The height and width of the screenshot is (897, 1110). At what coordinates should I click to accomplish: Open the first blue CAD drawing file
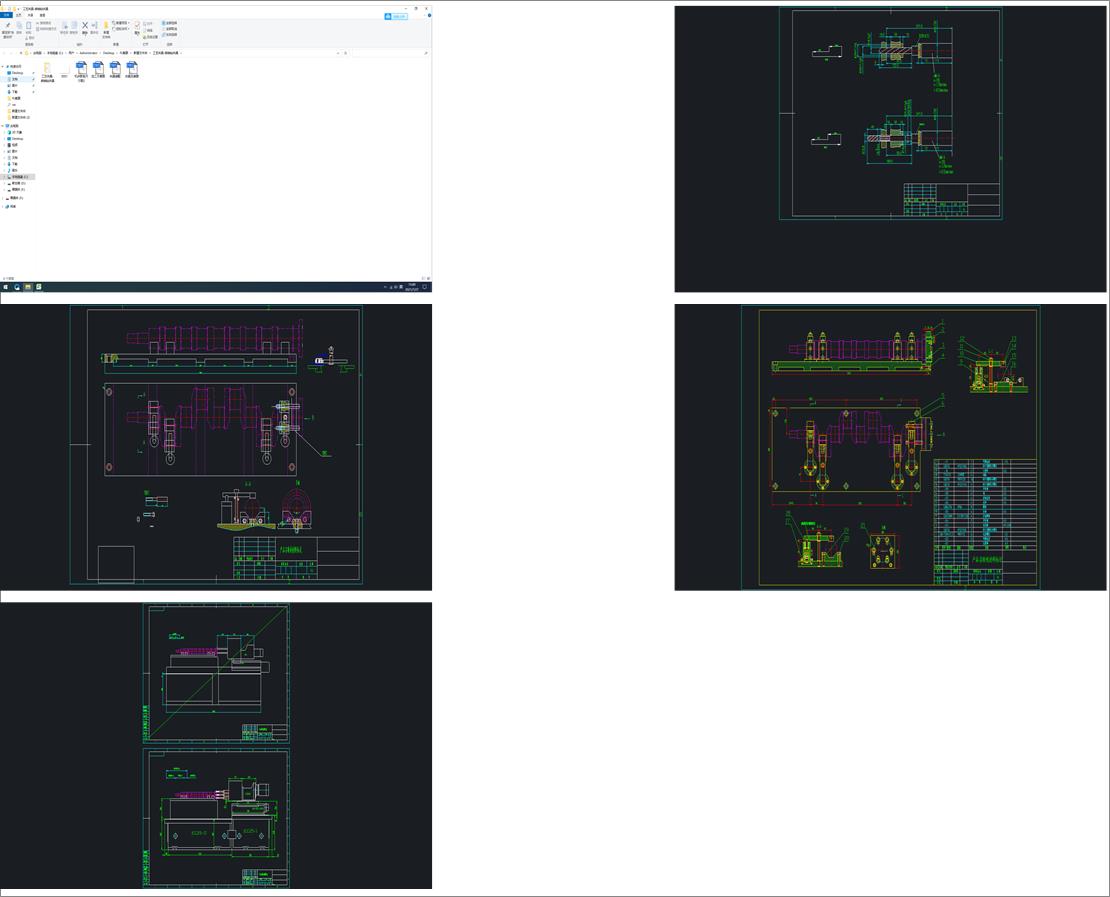point(81,68)
